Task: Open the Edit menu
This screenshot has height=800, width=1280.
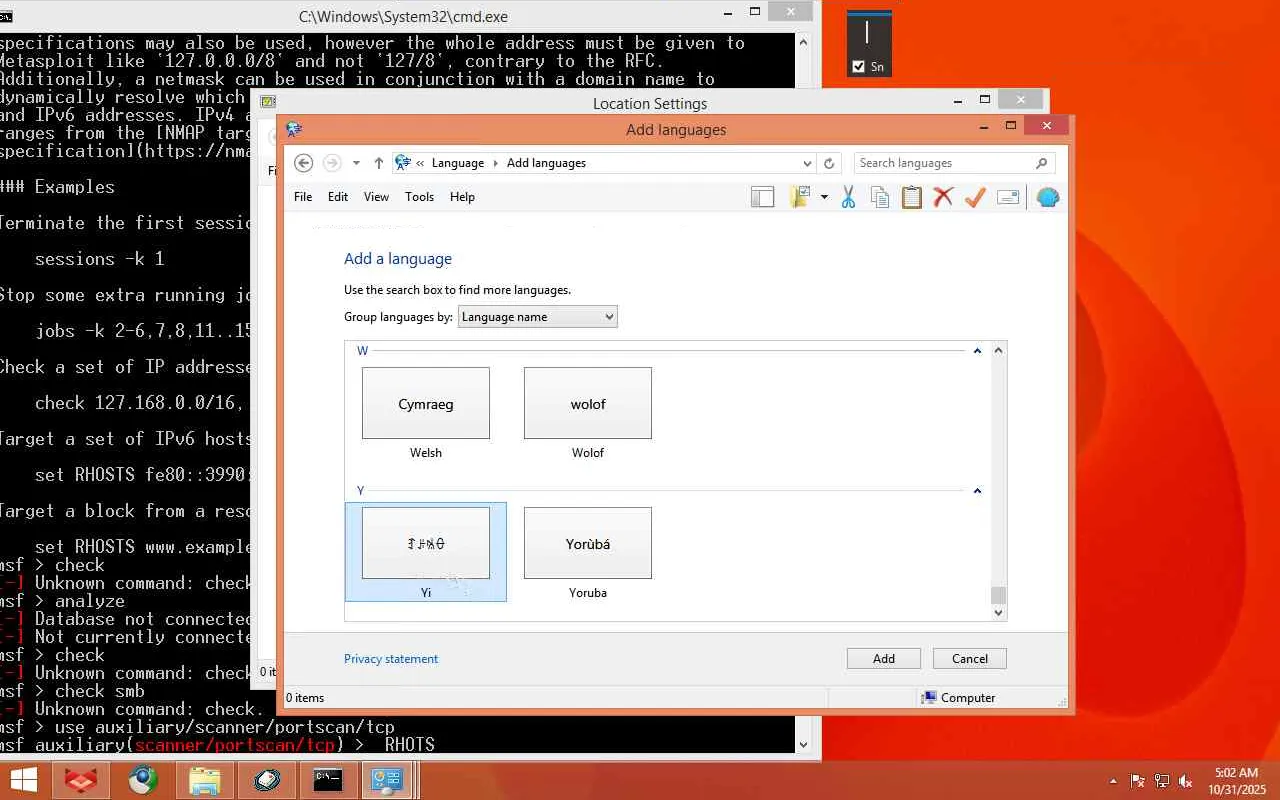Action: coord(338,197)
